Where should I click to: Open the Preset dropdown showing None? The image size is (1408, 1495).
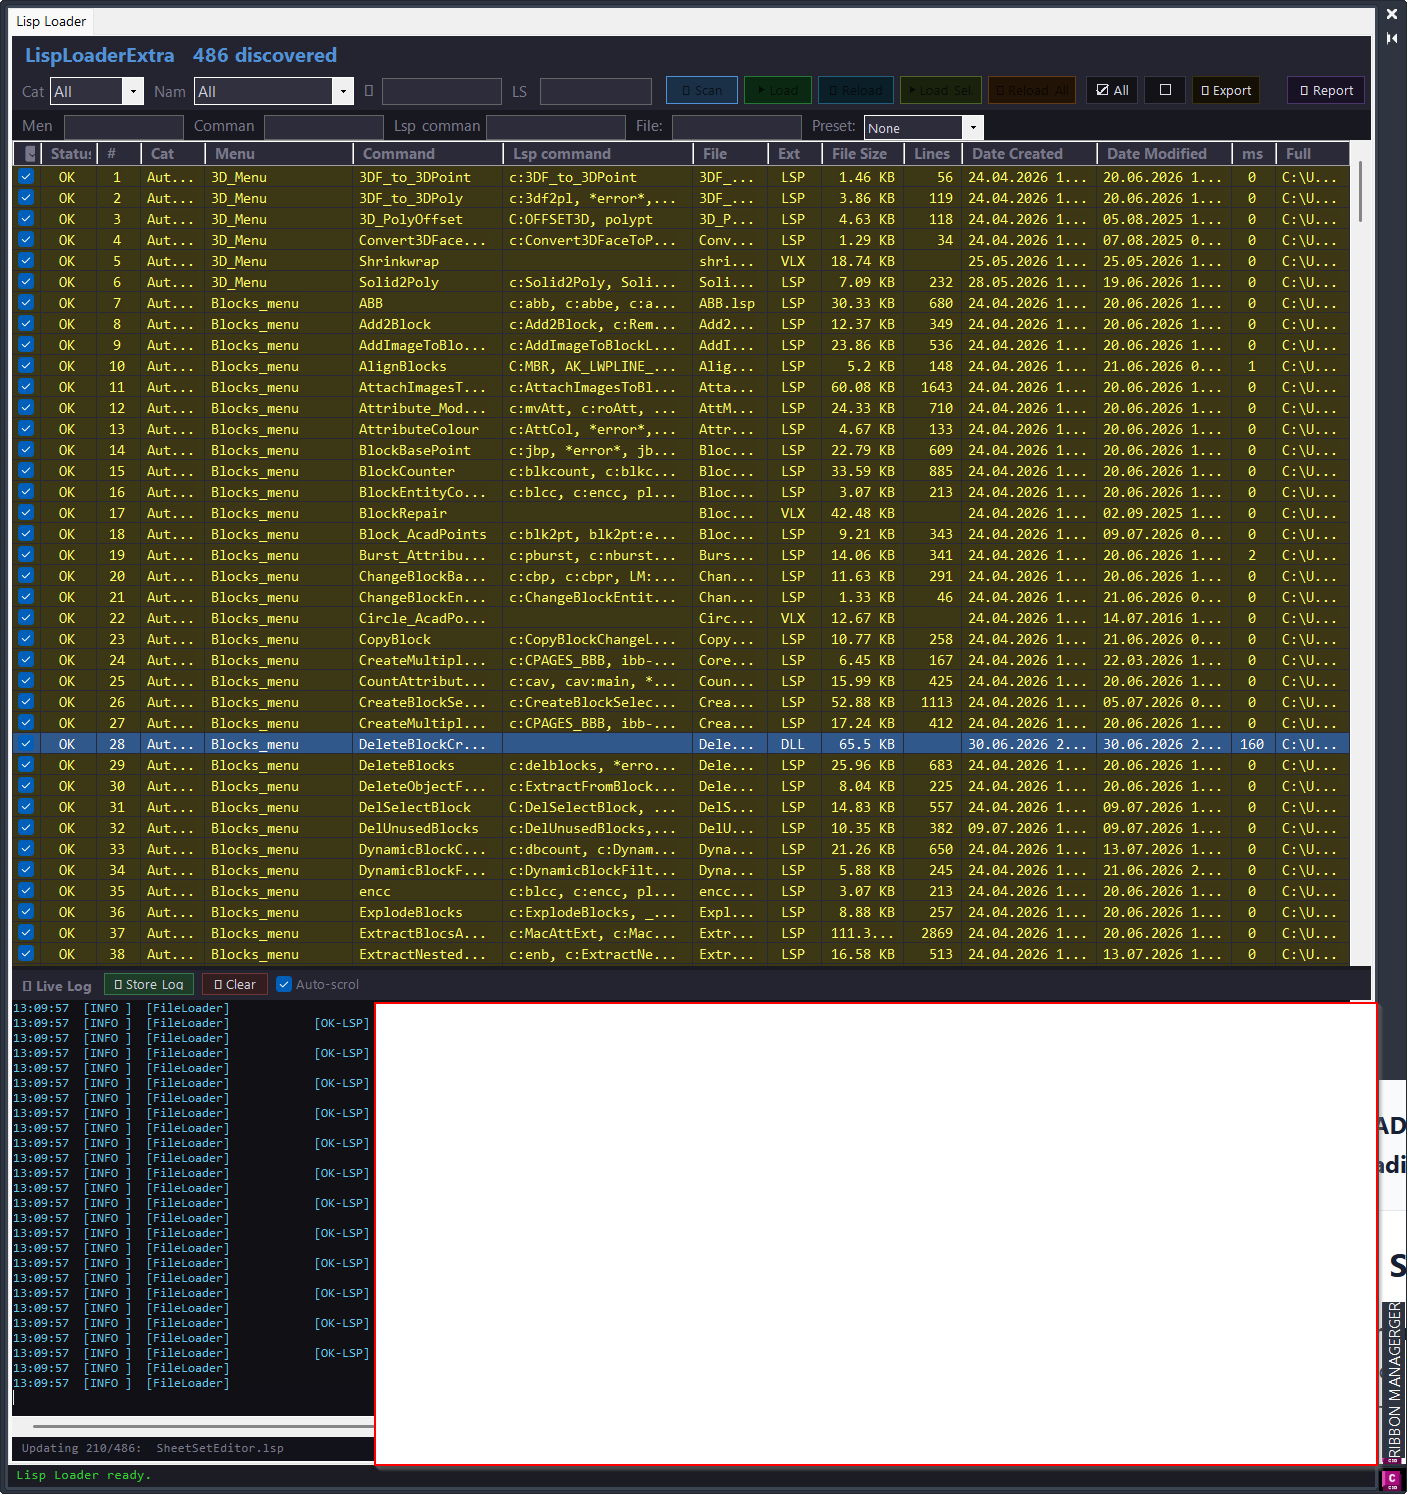973,127
